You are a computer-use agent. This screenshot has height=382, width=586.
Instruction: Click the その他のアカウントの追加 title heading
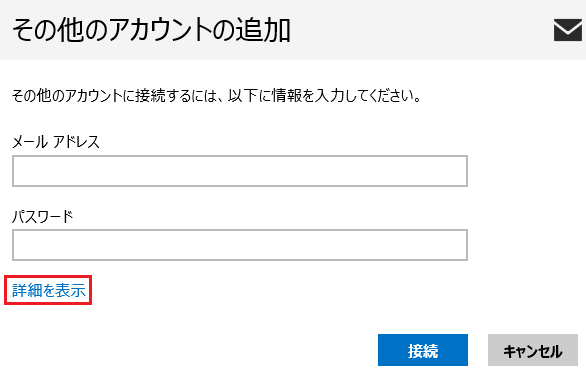point(152,30)
